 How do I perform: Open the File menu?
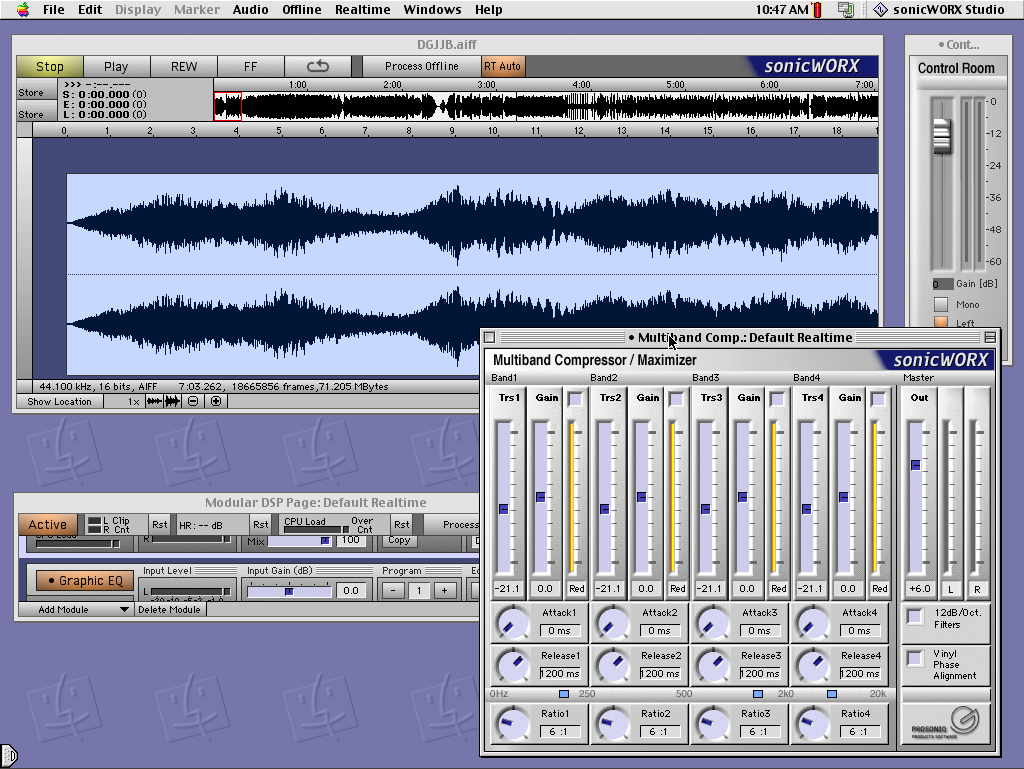[54, 9]
